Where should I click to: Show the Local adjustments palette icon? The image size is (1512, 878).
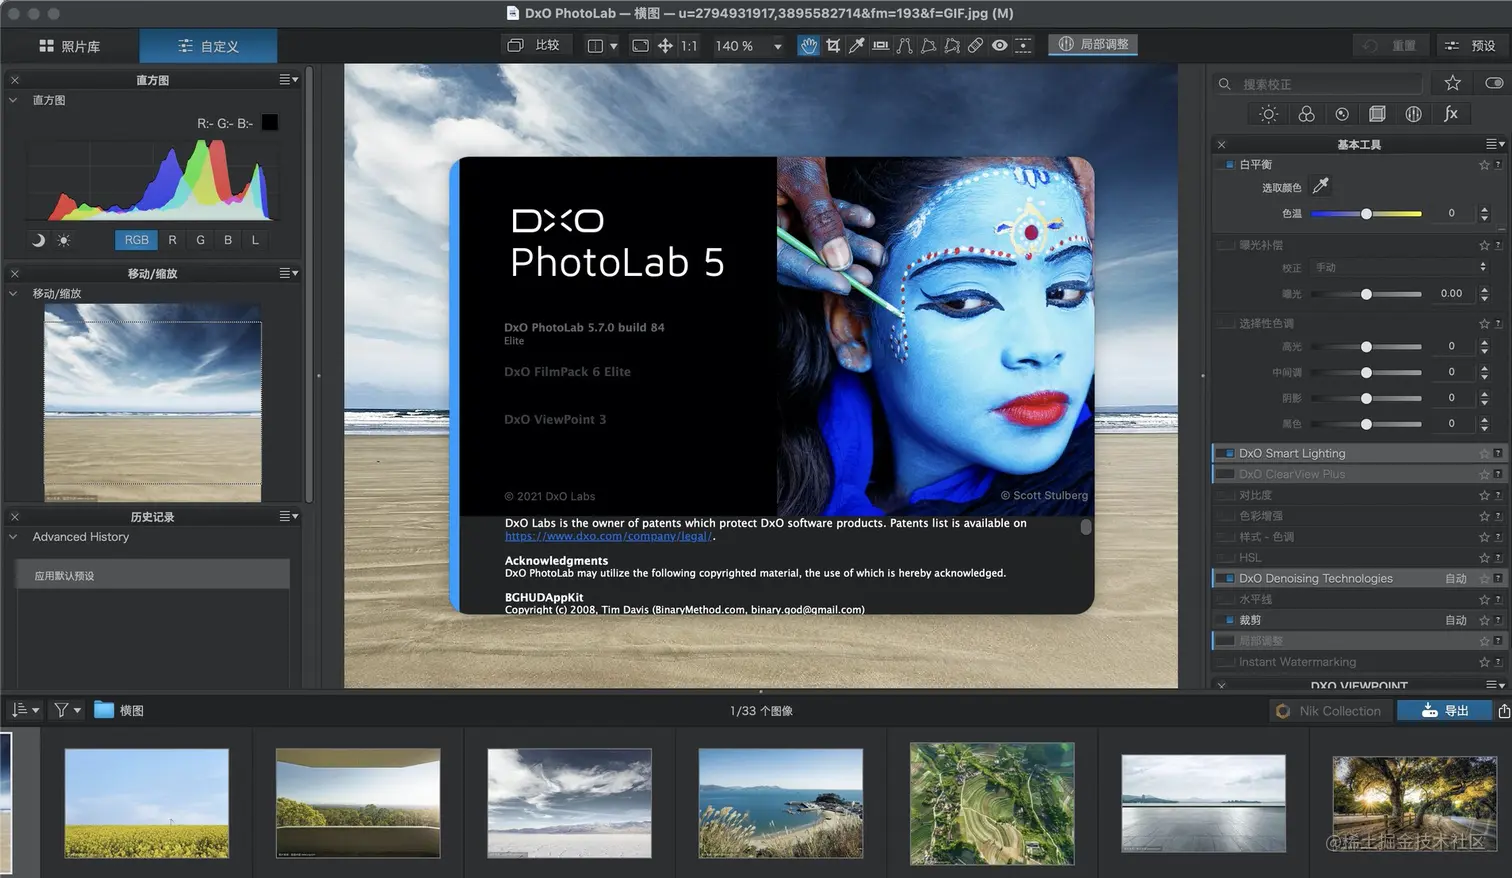[1413, 114]
